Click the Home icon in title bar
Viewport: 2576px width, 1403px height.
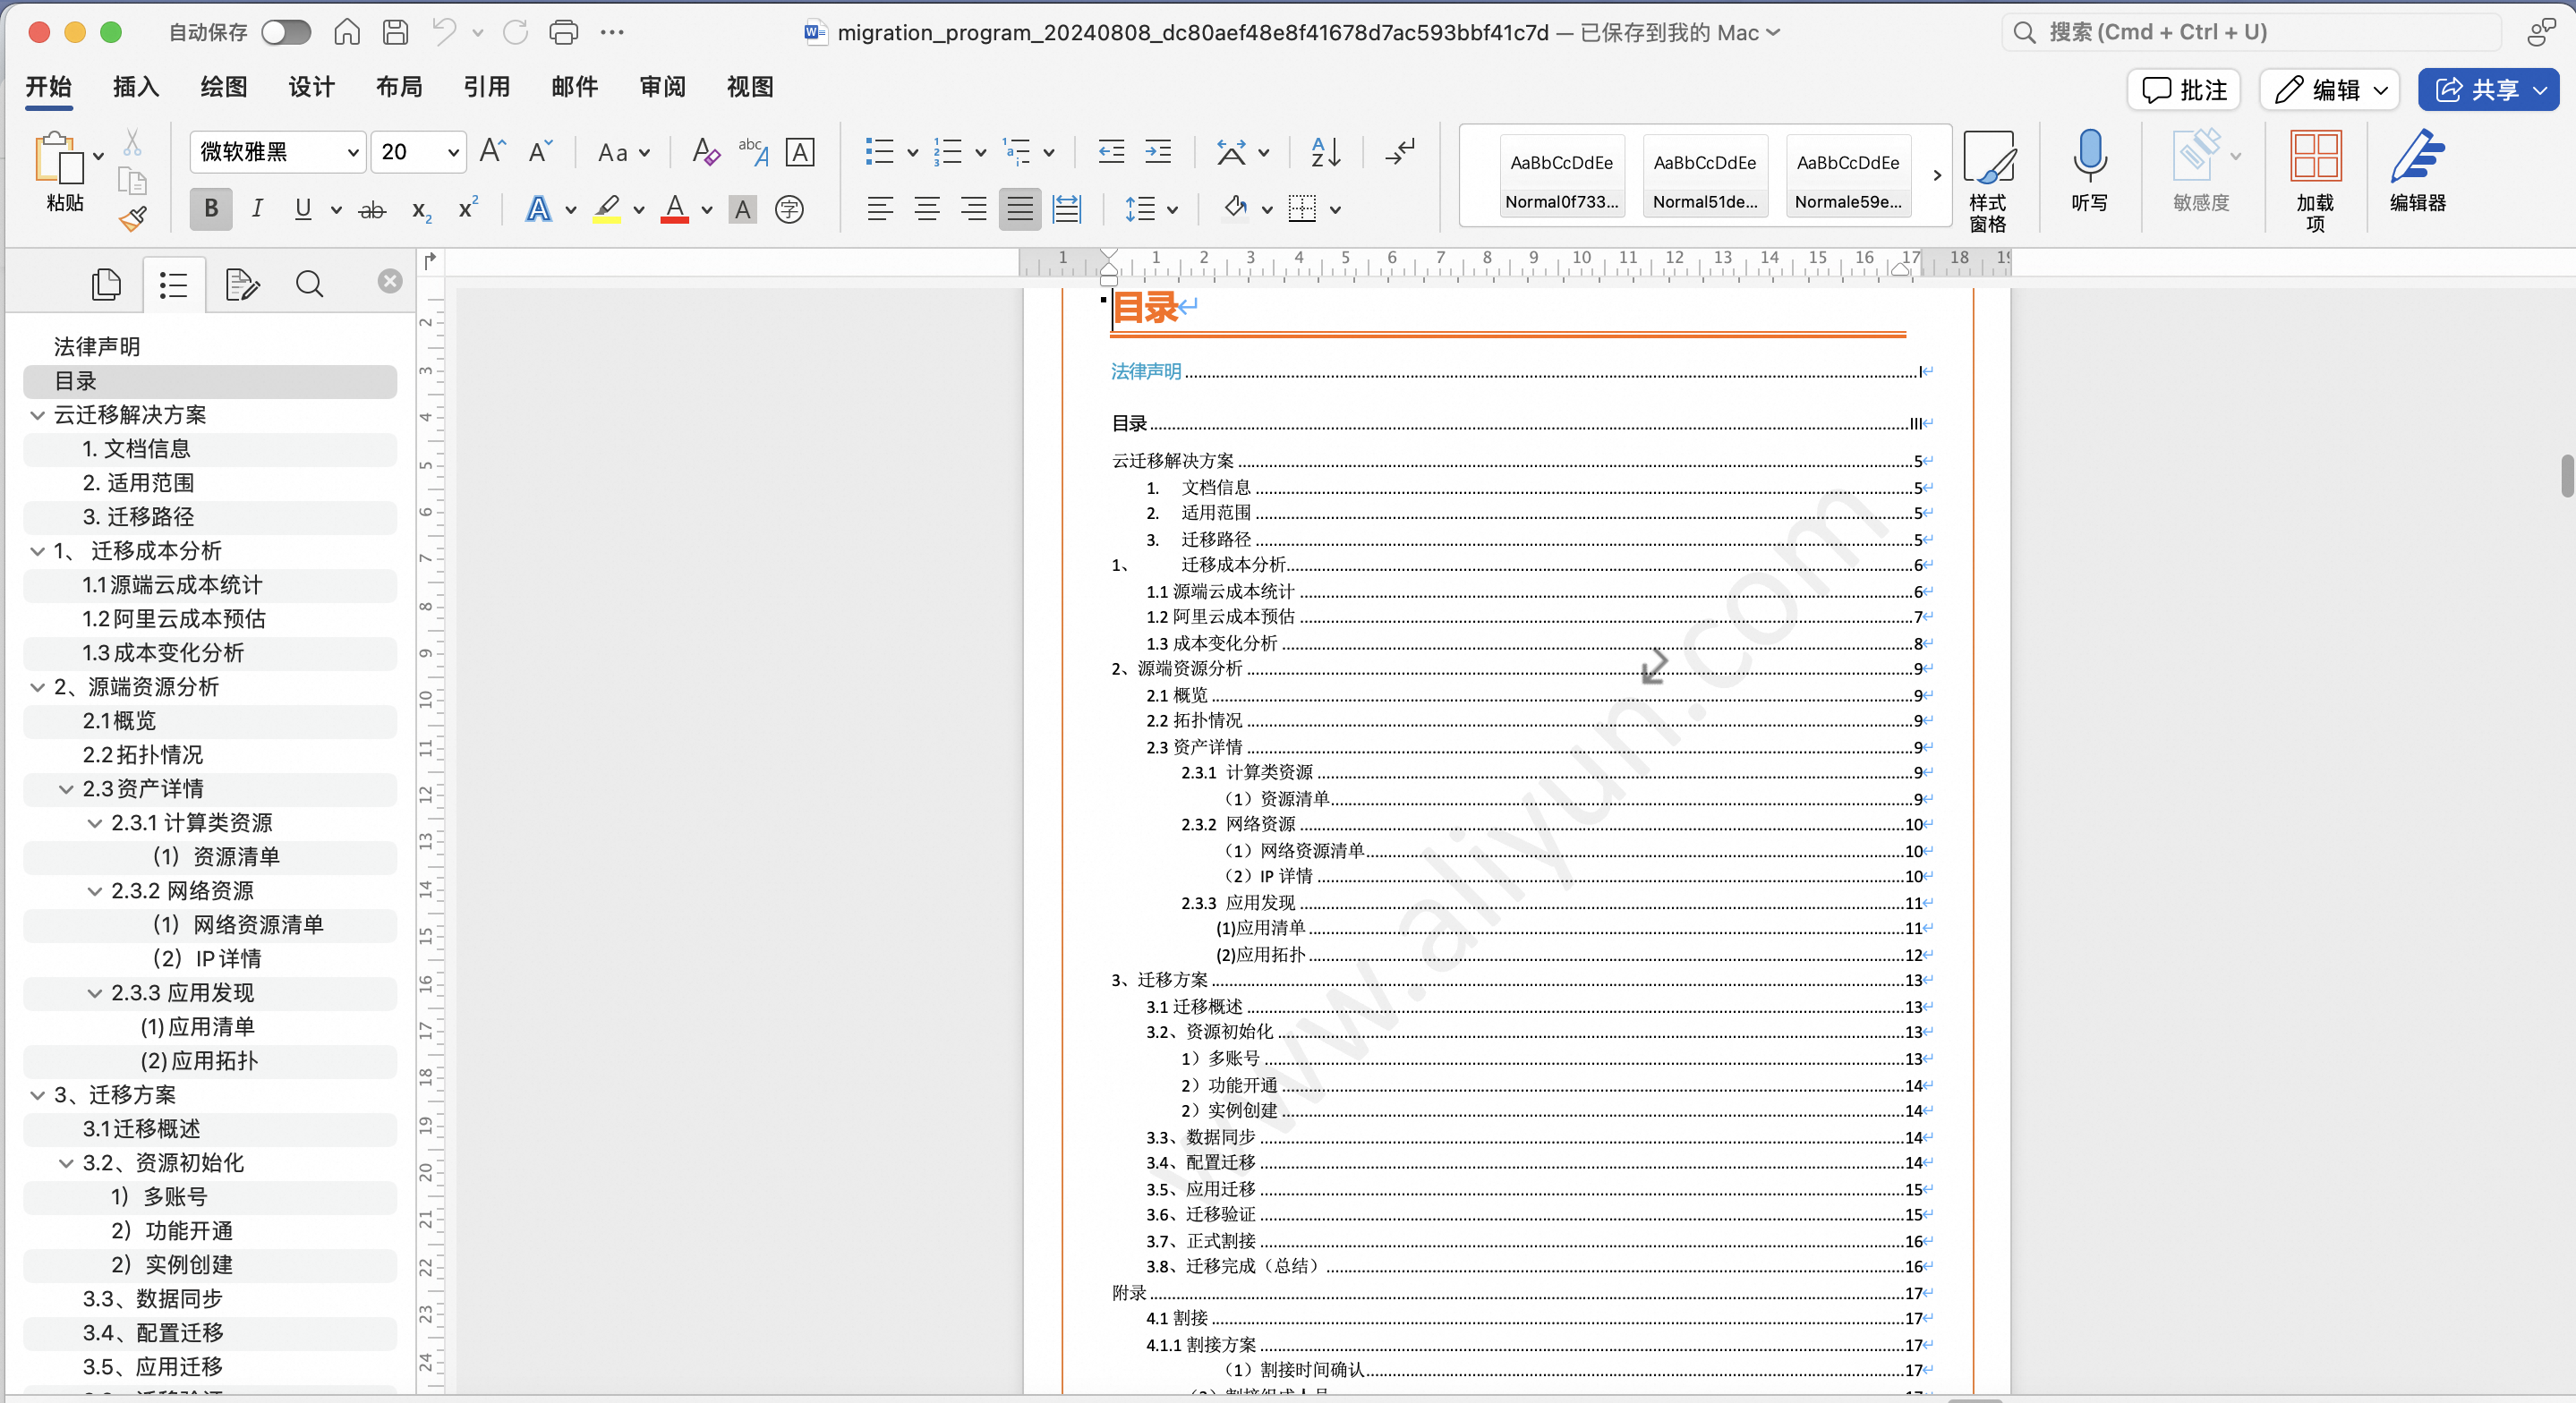(347, 32)
